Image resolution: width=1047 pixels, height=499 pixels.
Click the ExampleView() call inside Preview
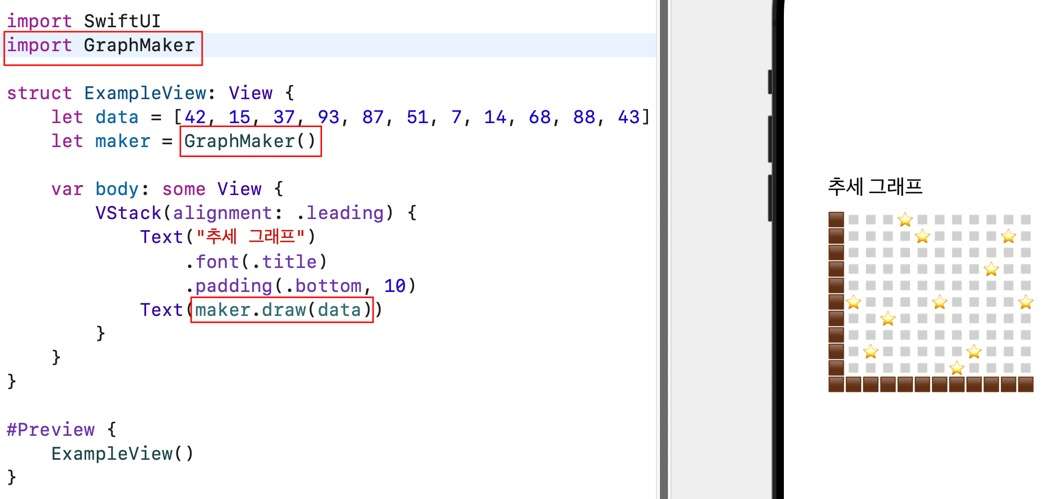pyautogui.click(x=122, y=453)
